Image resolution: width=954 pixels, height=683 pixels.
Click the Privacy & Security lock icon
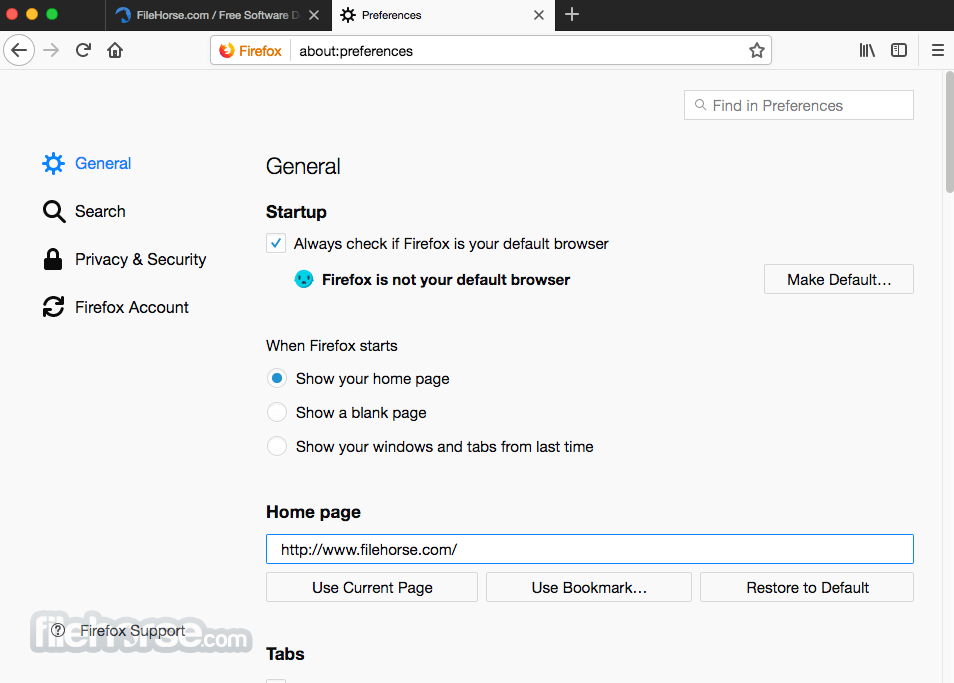click(x=53, y=259)
